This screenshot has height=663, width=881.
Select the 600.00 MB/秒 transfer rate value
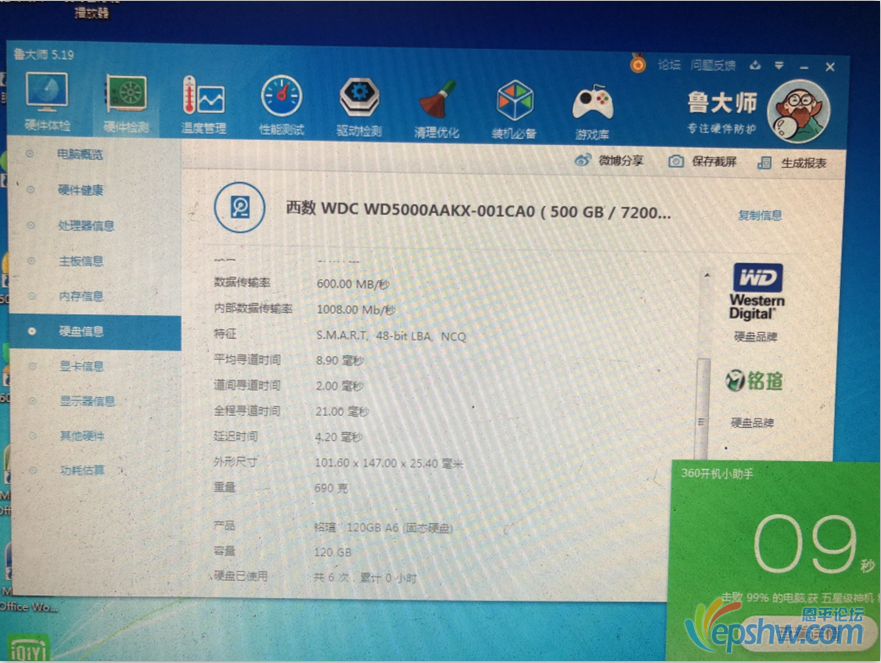click(353, 284)
